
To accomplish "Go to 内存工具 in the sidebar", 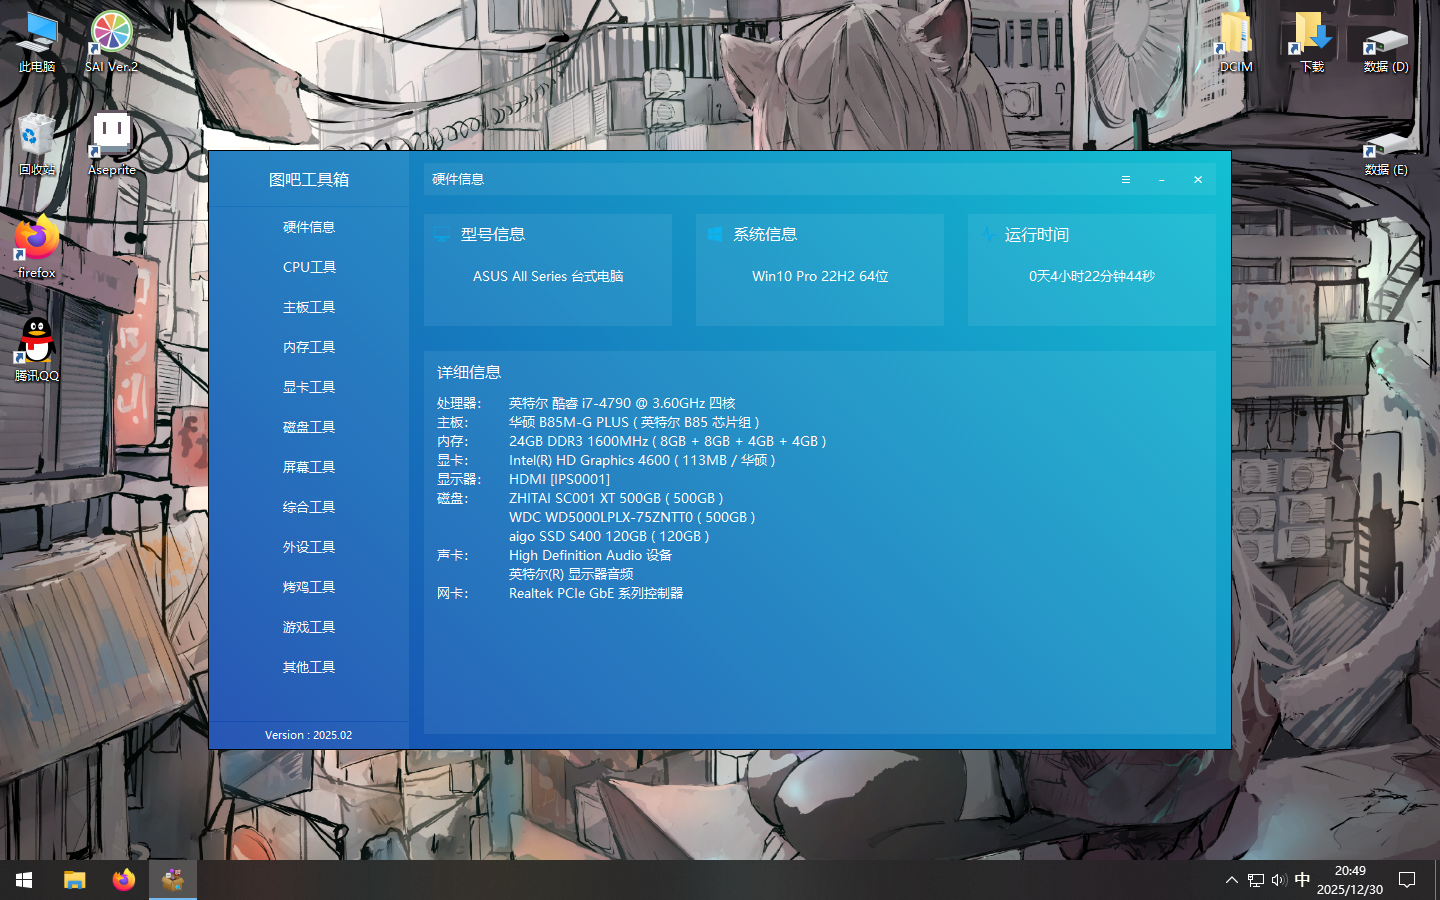I will (309, 347).
